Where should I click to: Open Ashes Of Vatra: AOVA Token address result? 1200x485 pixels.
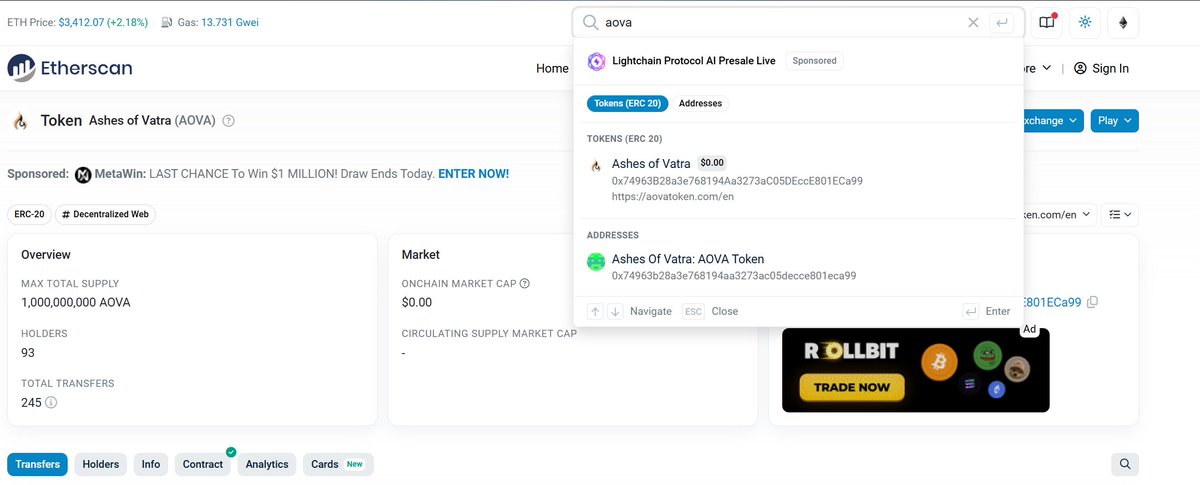[x=798, y=266]
